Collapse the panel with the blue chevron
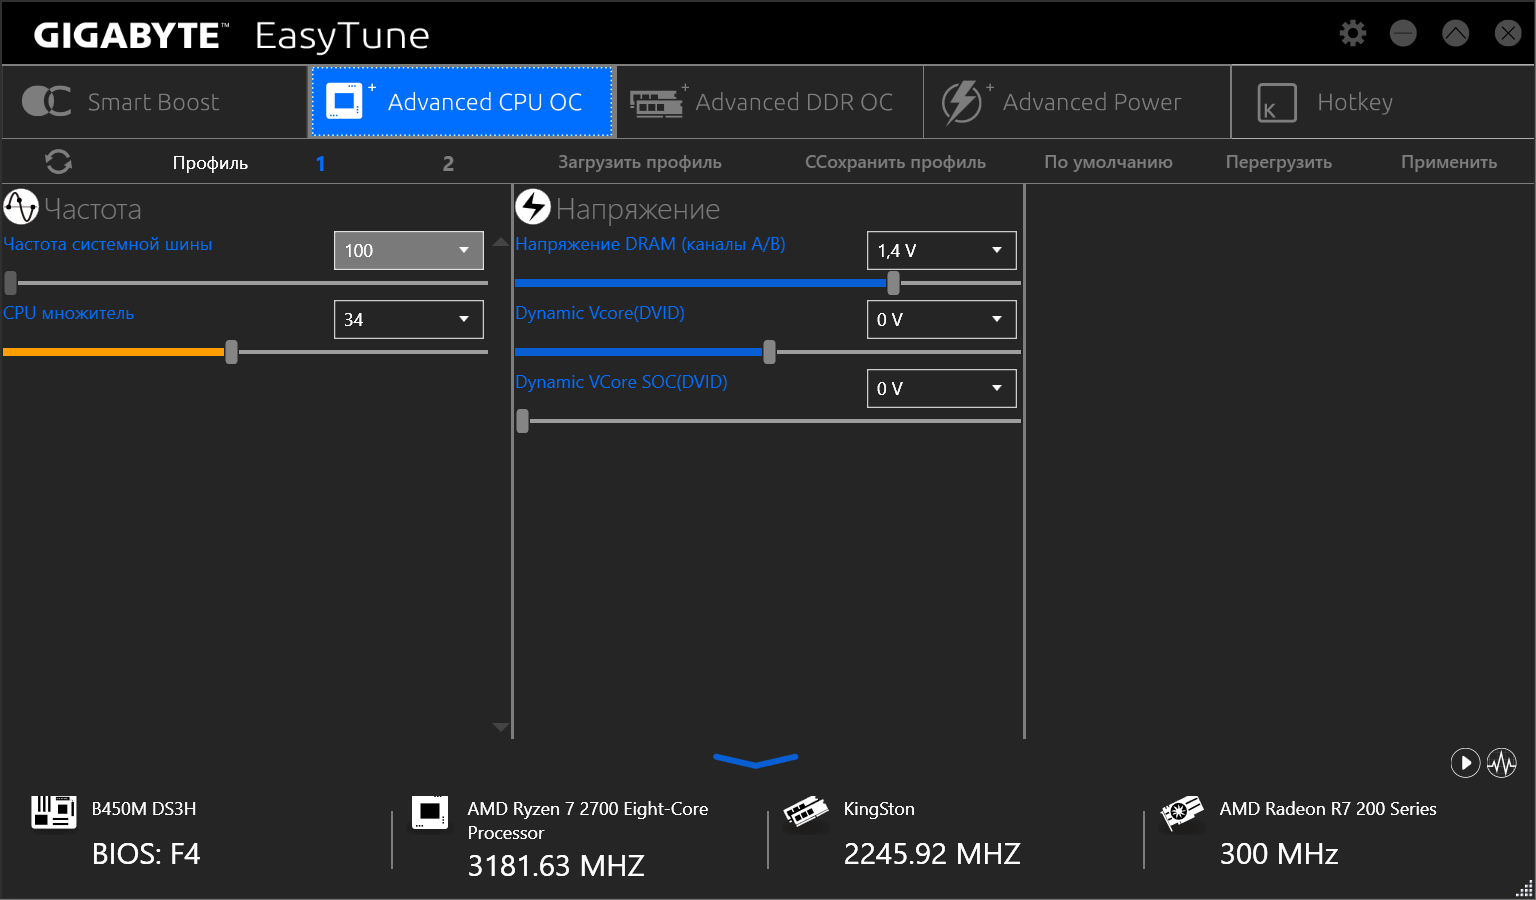The height and width of the screenshot is (900, 1536). 756,761
